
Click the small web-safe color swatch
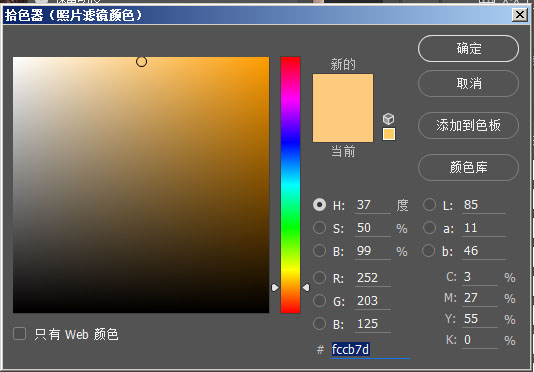click(389, 134)
